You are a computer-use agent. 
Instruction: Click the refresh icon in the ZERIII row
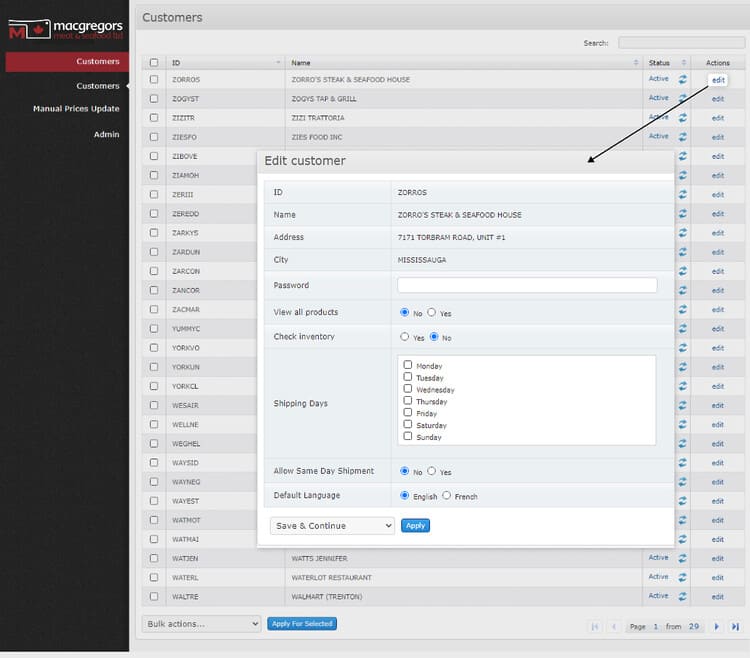point(683,194)
